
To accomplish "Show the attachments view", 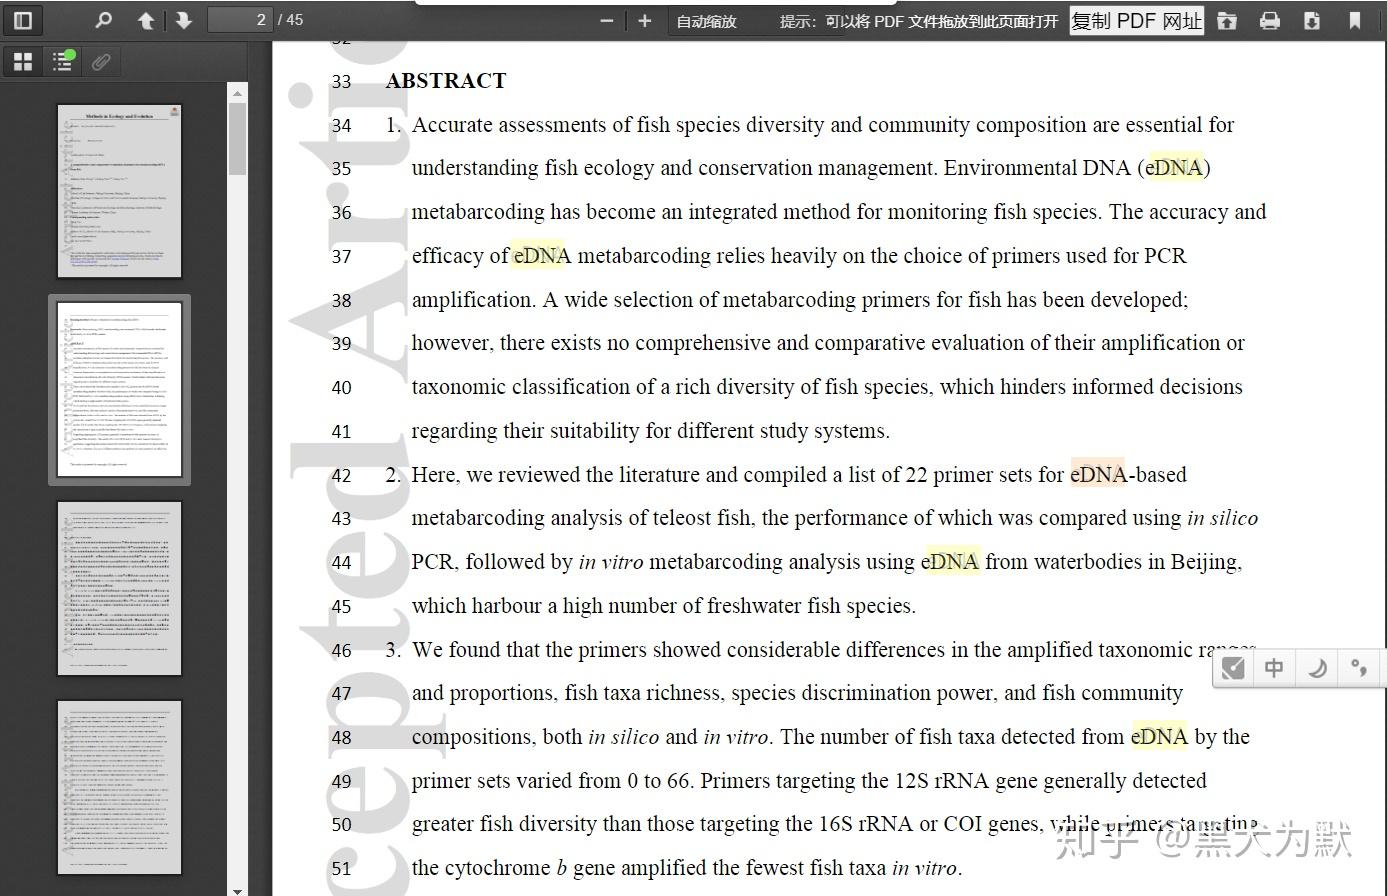I will (x=101, y=62).
